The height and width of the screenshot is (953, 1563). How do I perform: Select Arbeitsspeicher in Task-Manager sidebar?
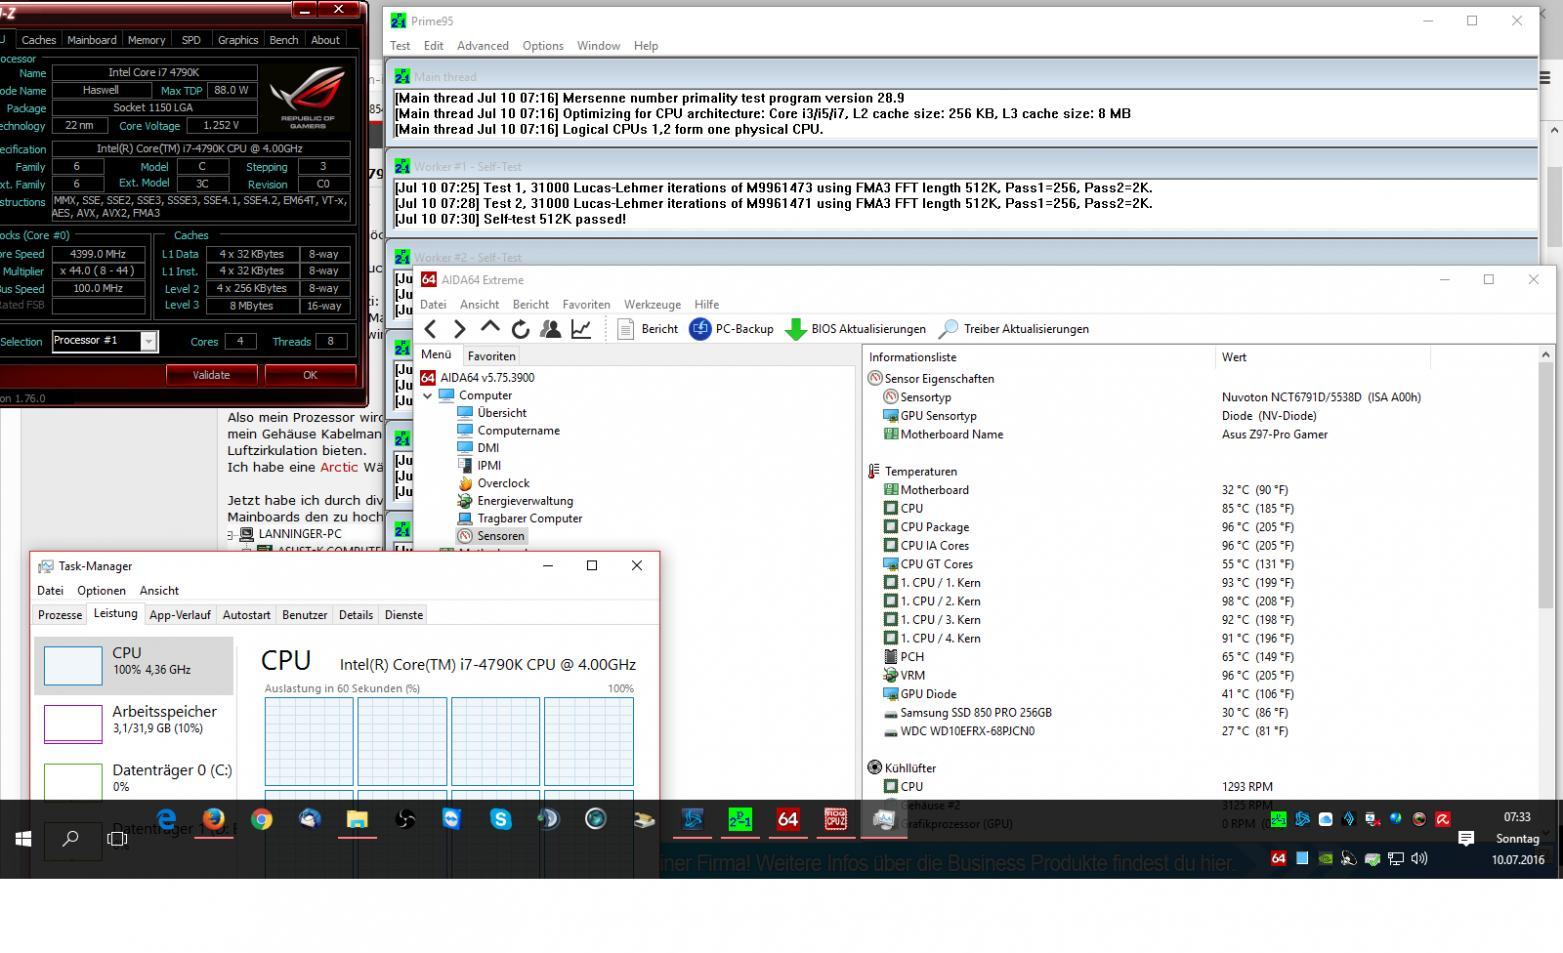click(x=134, y=721)
